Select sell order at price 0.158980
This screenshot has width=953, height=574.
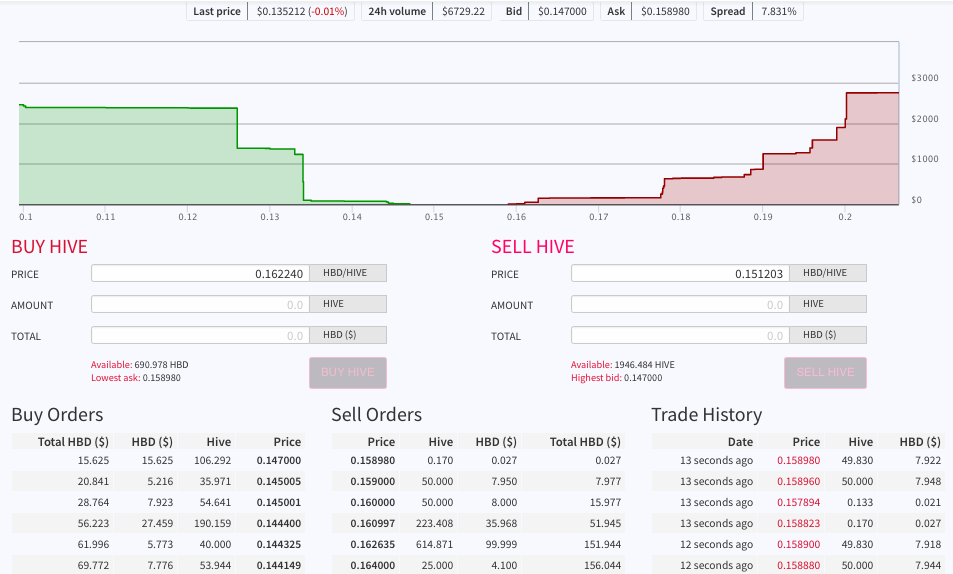click(x=478, y=460)
